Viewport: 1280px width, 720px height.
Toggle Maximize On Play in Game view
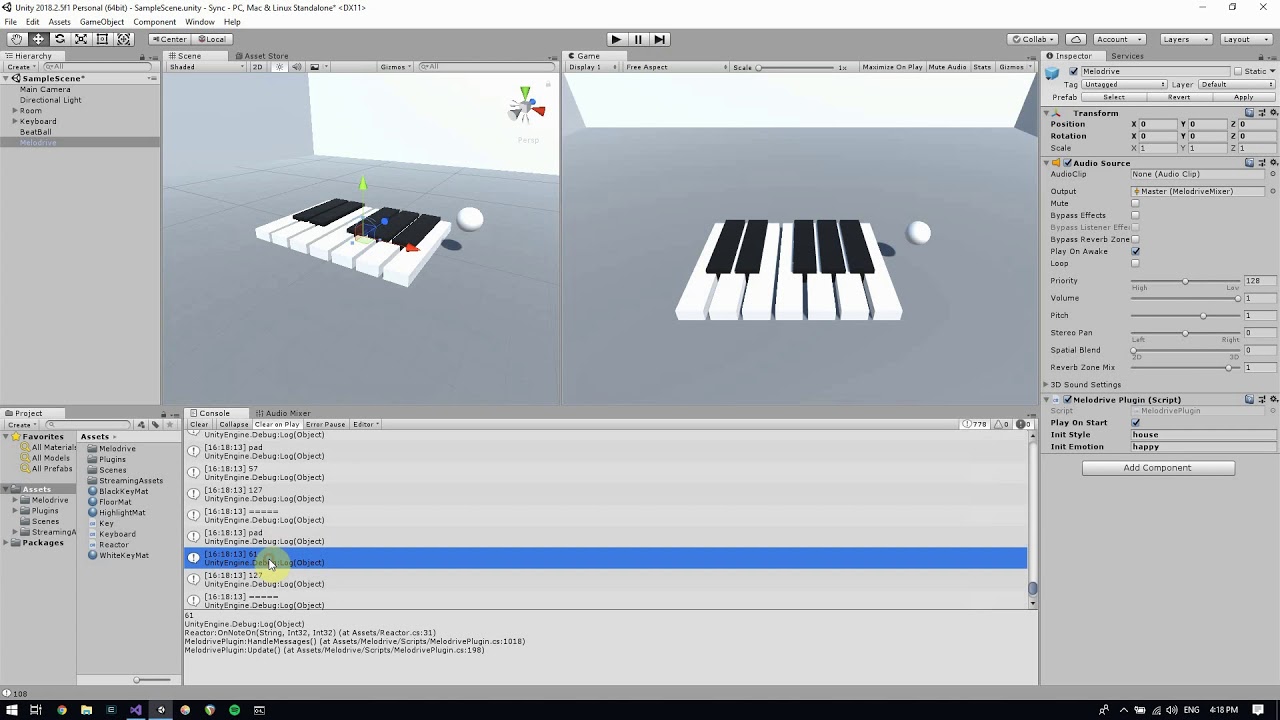[x=892, y=67]
